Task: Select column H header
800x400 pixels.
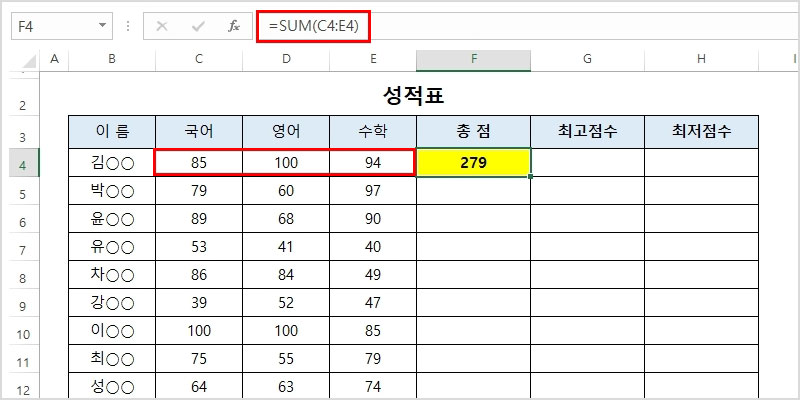Action: tap(702, 60)
